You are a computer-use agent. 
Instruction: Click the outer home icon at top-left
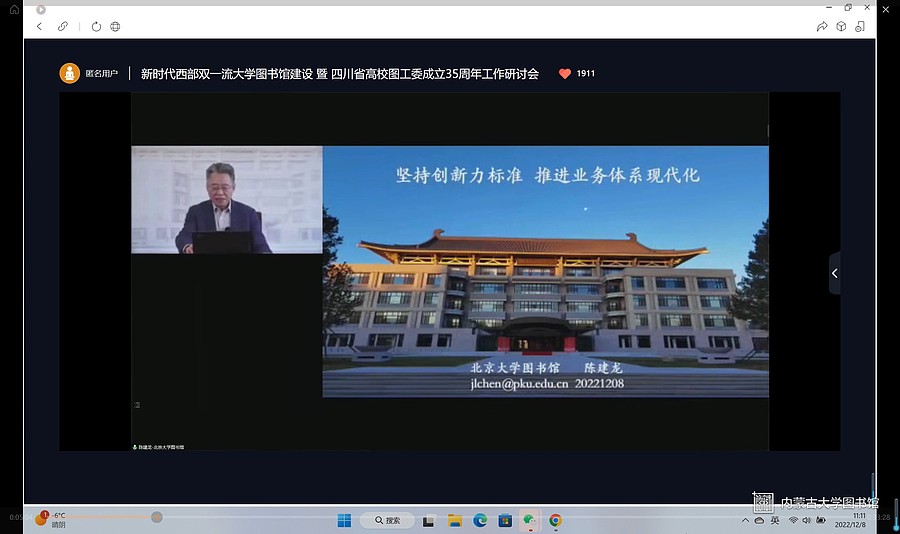click(14, 9)
